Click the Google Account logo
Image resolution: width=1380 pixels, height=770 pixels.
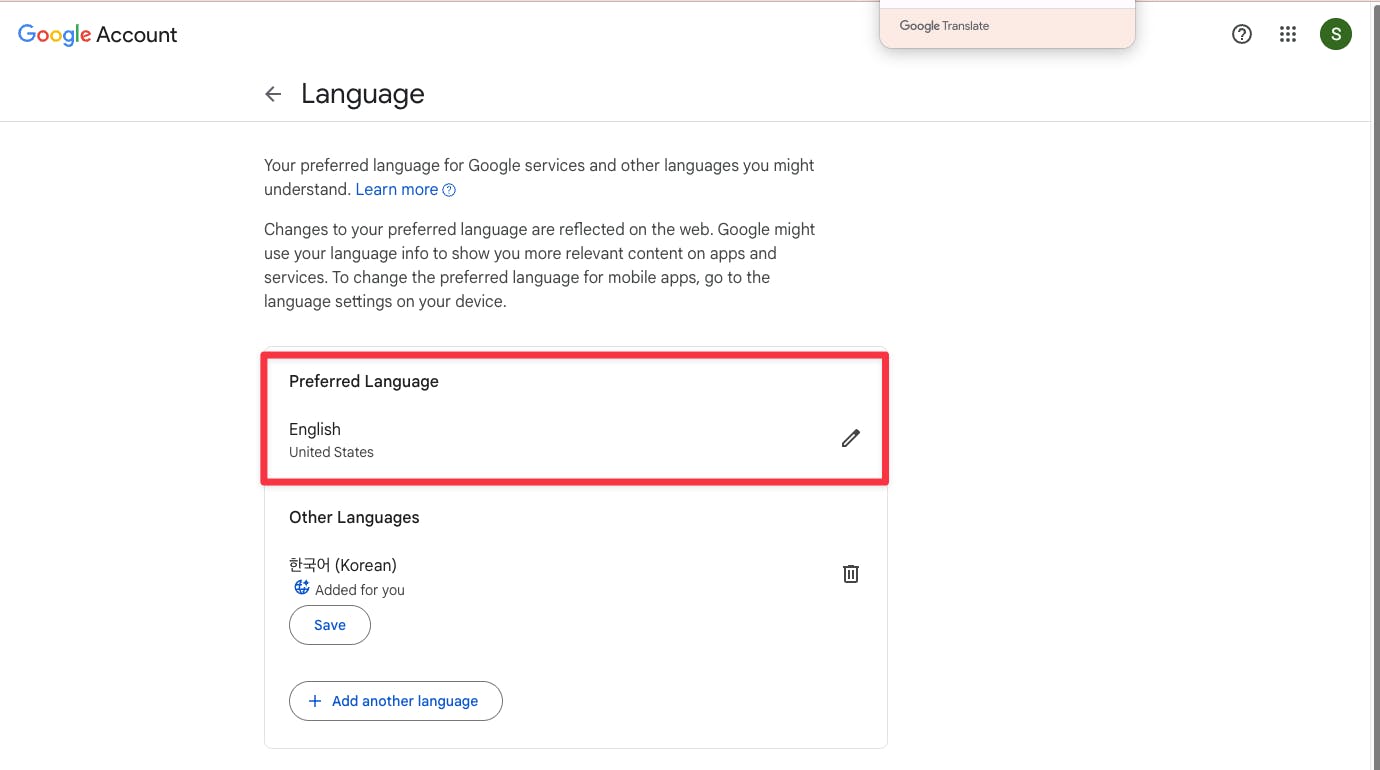pyautogui.click(x=97, y=33)
